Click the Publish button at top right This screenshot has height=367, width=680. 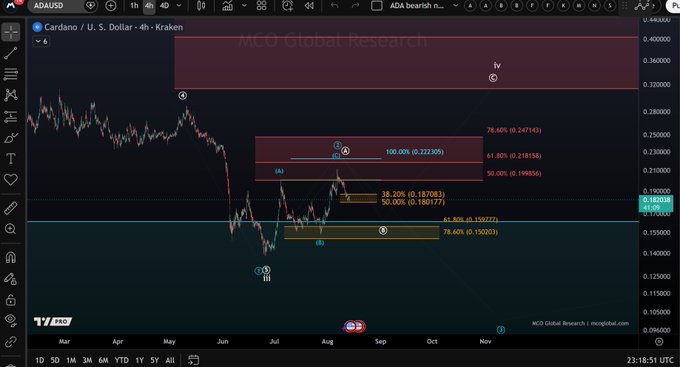coord(673,6)
